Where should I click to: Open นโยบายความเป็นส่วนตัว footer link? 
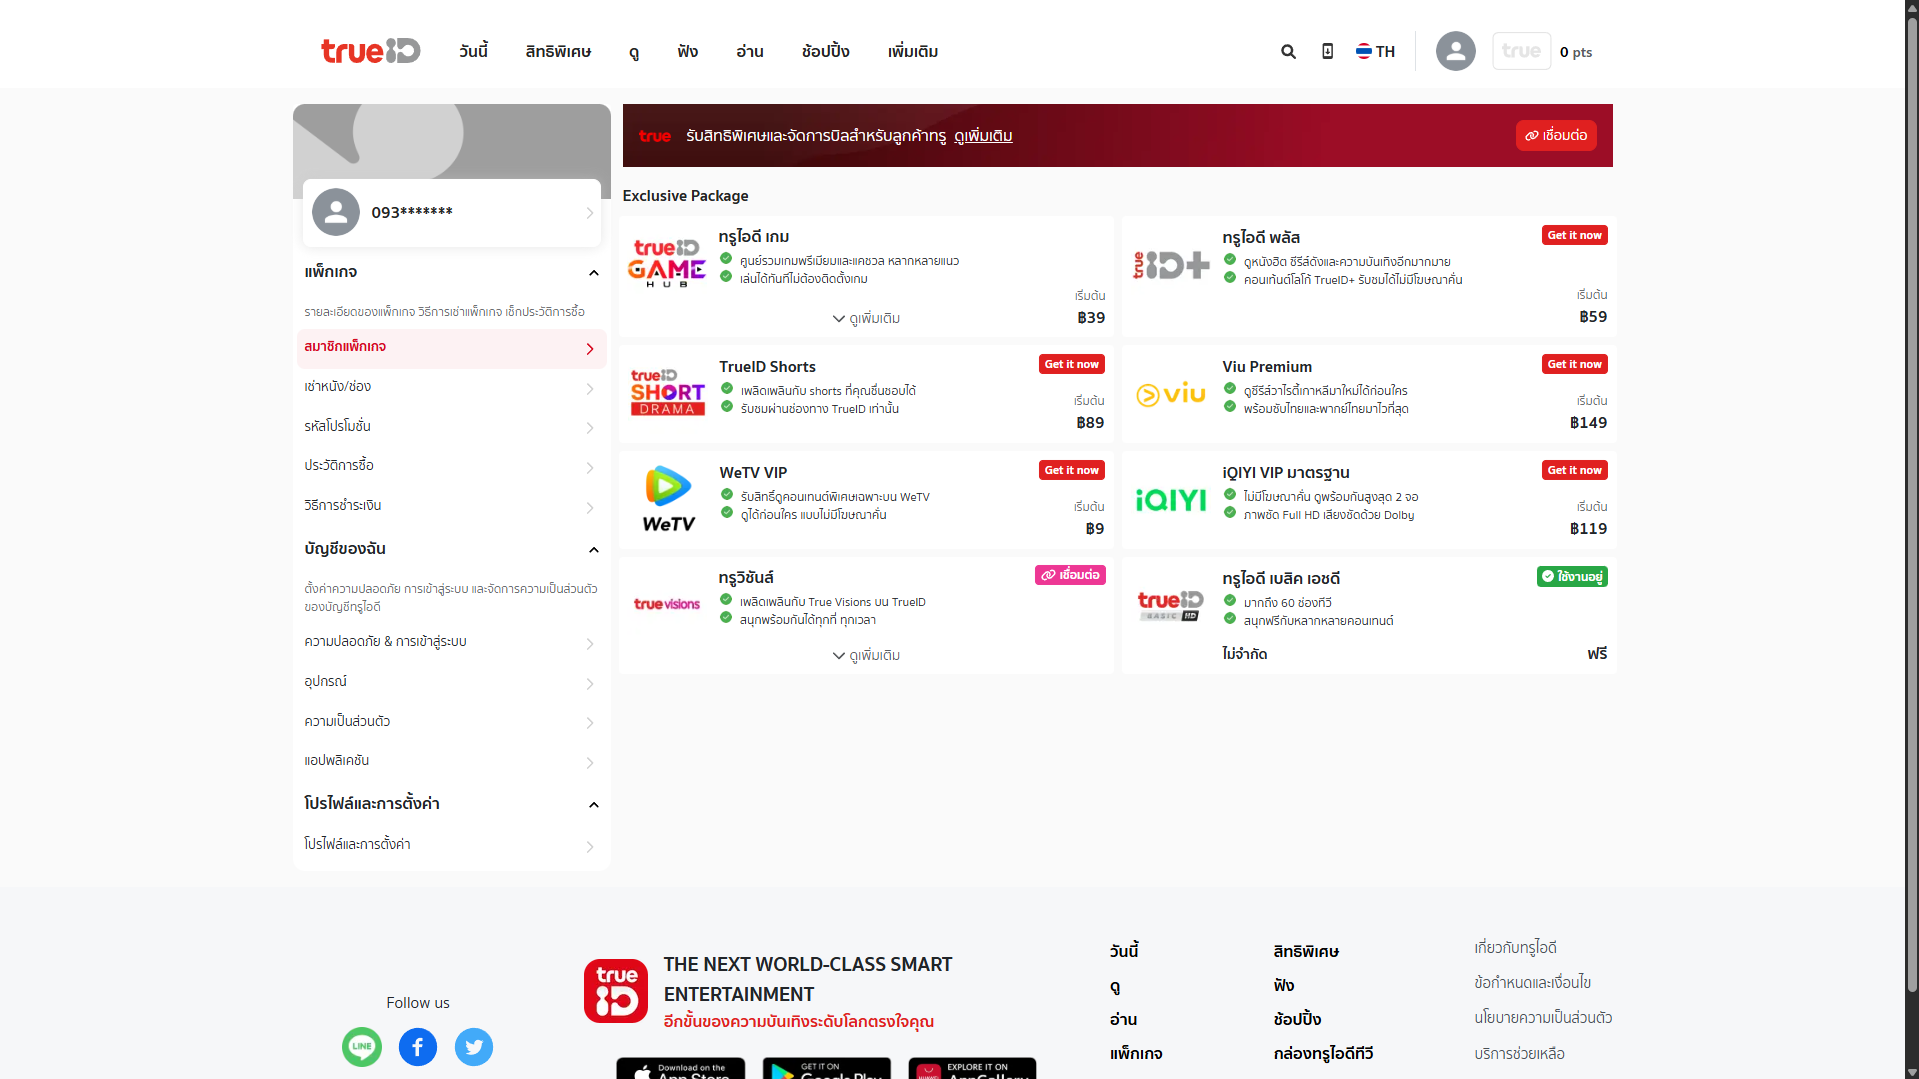point(1543,1018)
